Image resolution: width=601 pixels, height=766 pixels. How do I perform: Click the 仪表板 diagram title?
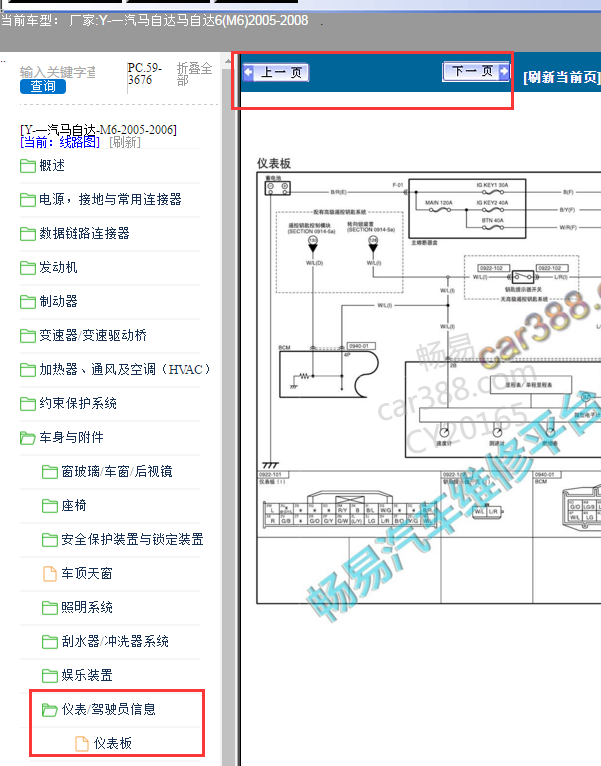tap(274, 164)
